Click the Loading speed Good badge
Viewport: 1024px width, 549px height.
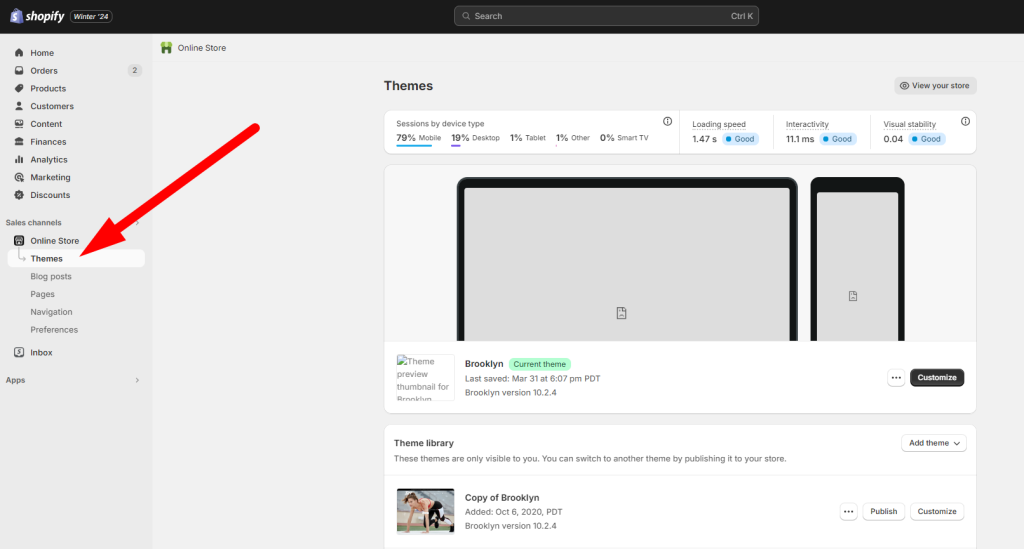(x=740, y=139)
